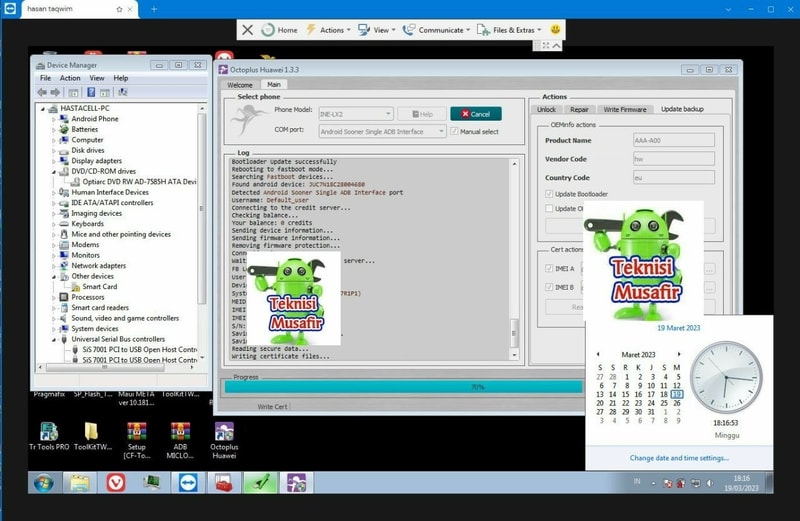Bookmark the hasan taqwim tab with the star icon

pos(119,9)
